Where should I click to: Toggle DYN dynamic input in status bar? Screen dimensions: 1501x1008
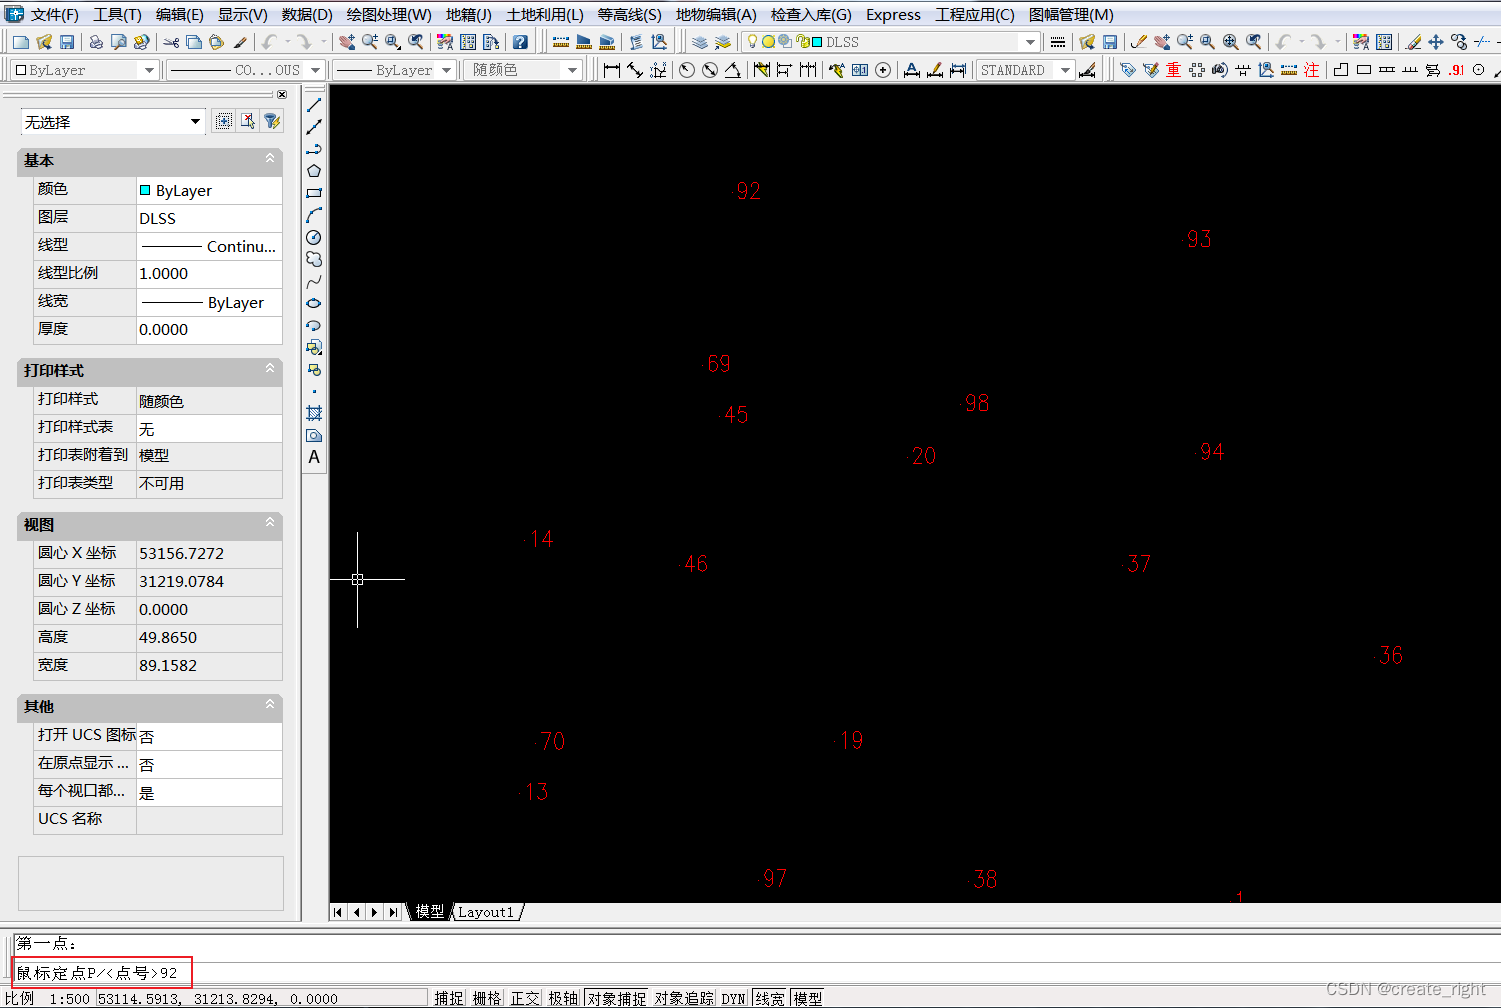point(734,998)
